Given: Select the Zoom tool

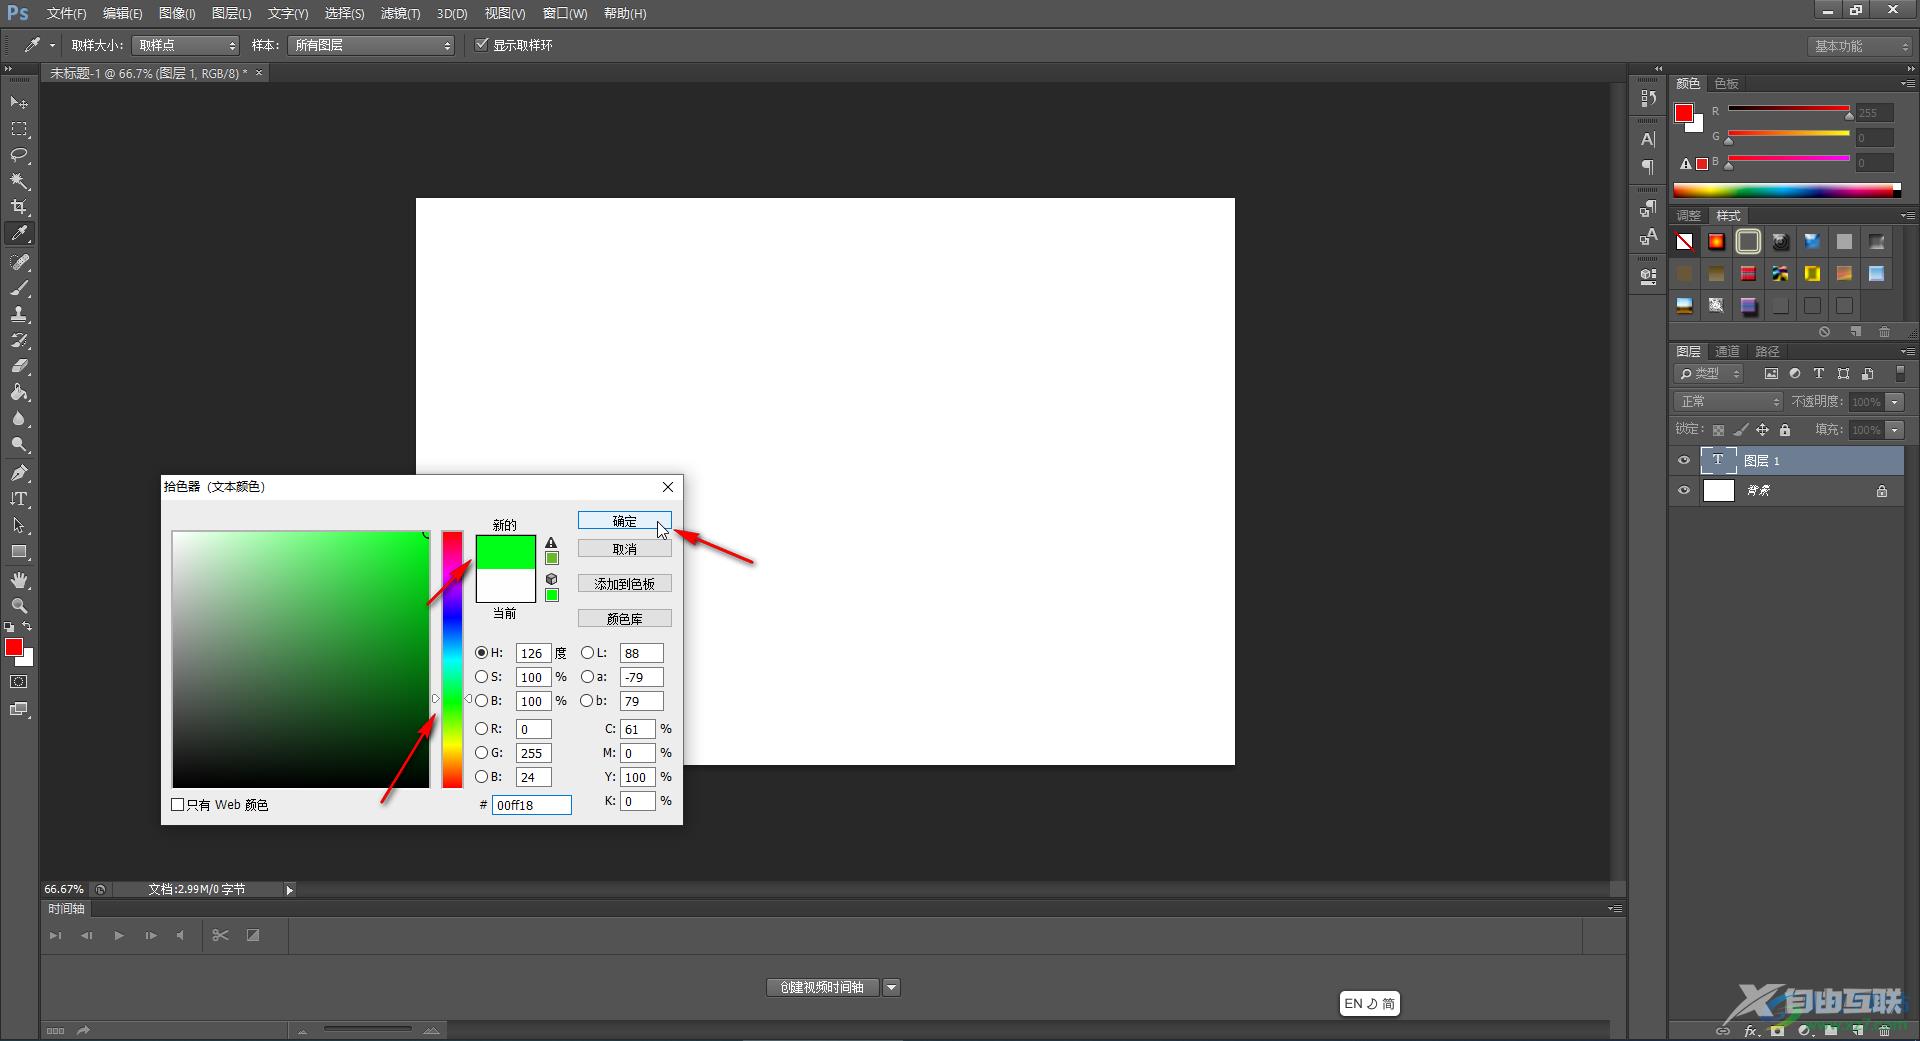Looking at the screenshot, I should [x=19, y=606].
